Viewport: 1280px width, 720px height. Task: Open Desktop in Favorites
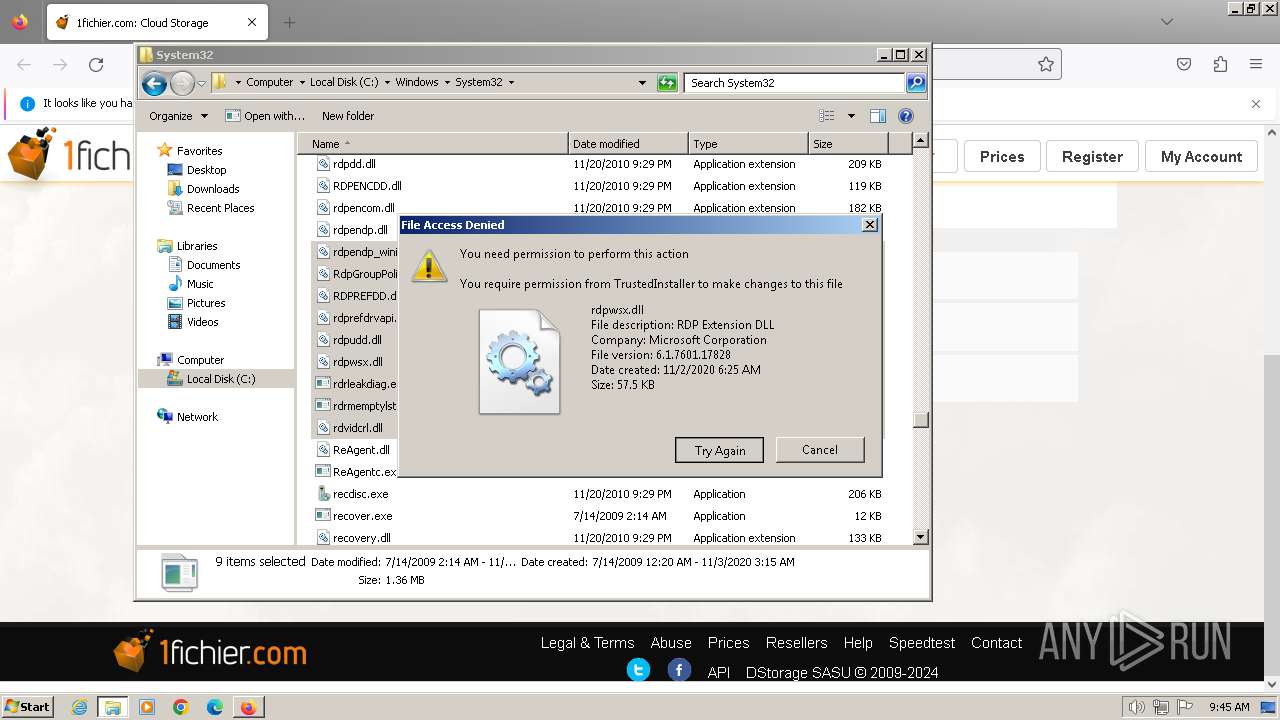point(206,170)
